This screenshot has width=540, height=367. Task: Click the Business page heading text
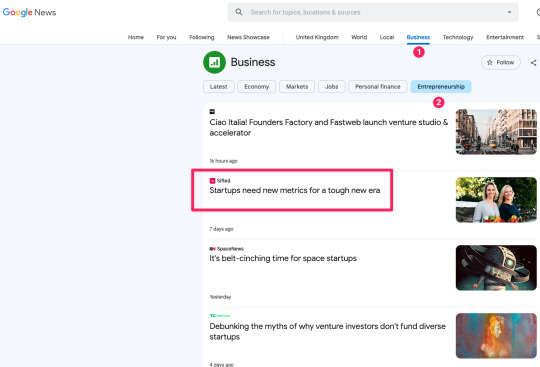click(x=253, y=62)
